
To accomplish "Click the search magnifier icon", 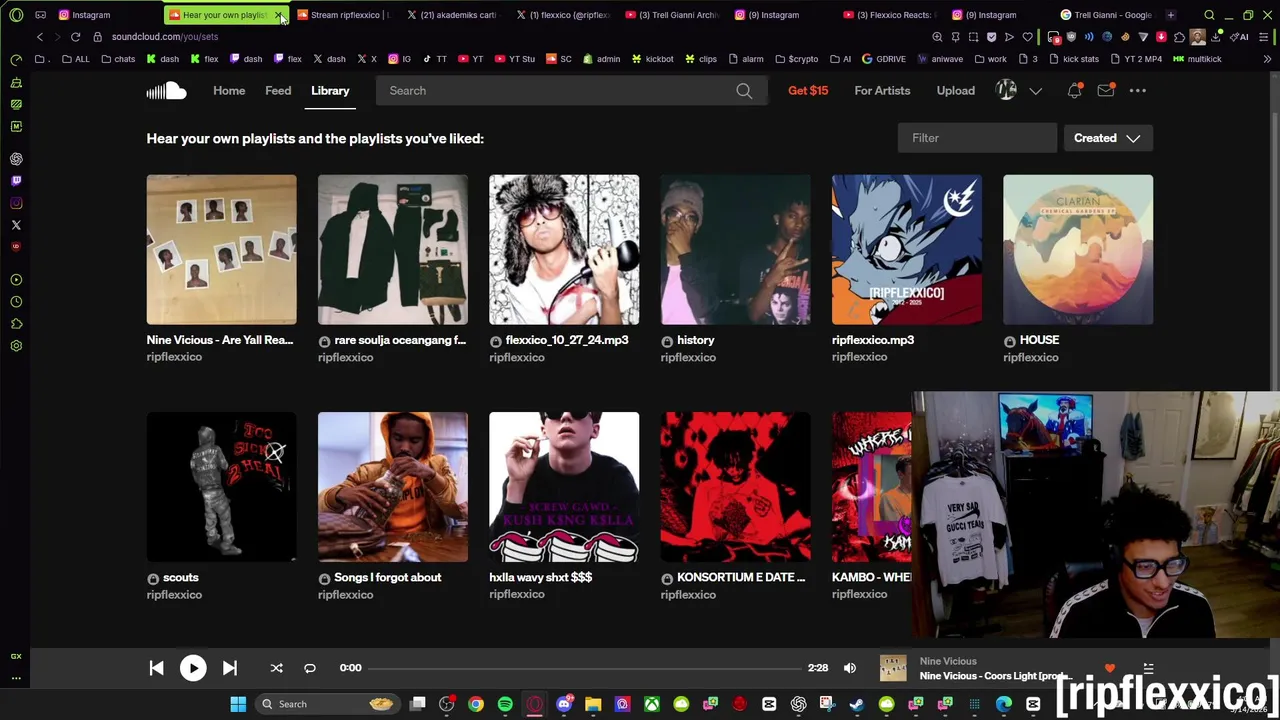I will point(744,91).
